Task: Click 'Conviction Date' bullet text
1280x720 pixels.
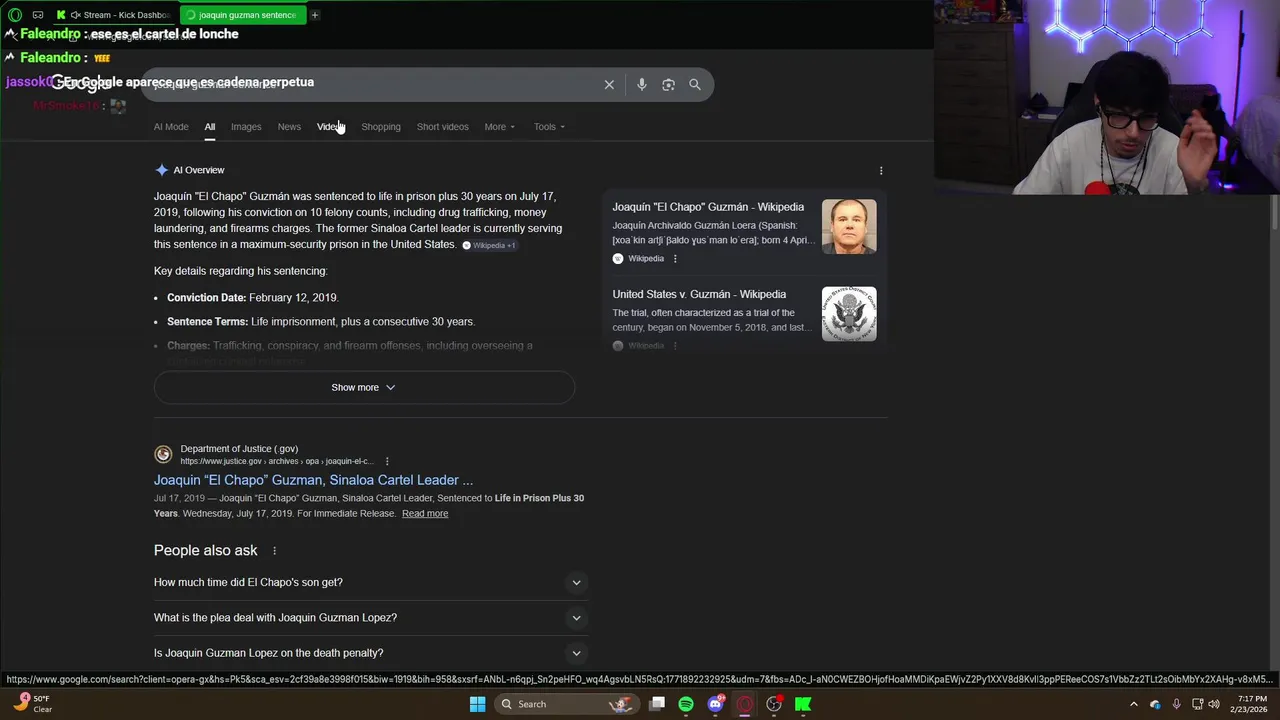Action: (x=253, y=298)
